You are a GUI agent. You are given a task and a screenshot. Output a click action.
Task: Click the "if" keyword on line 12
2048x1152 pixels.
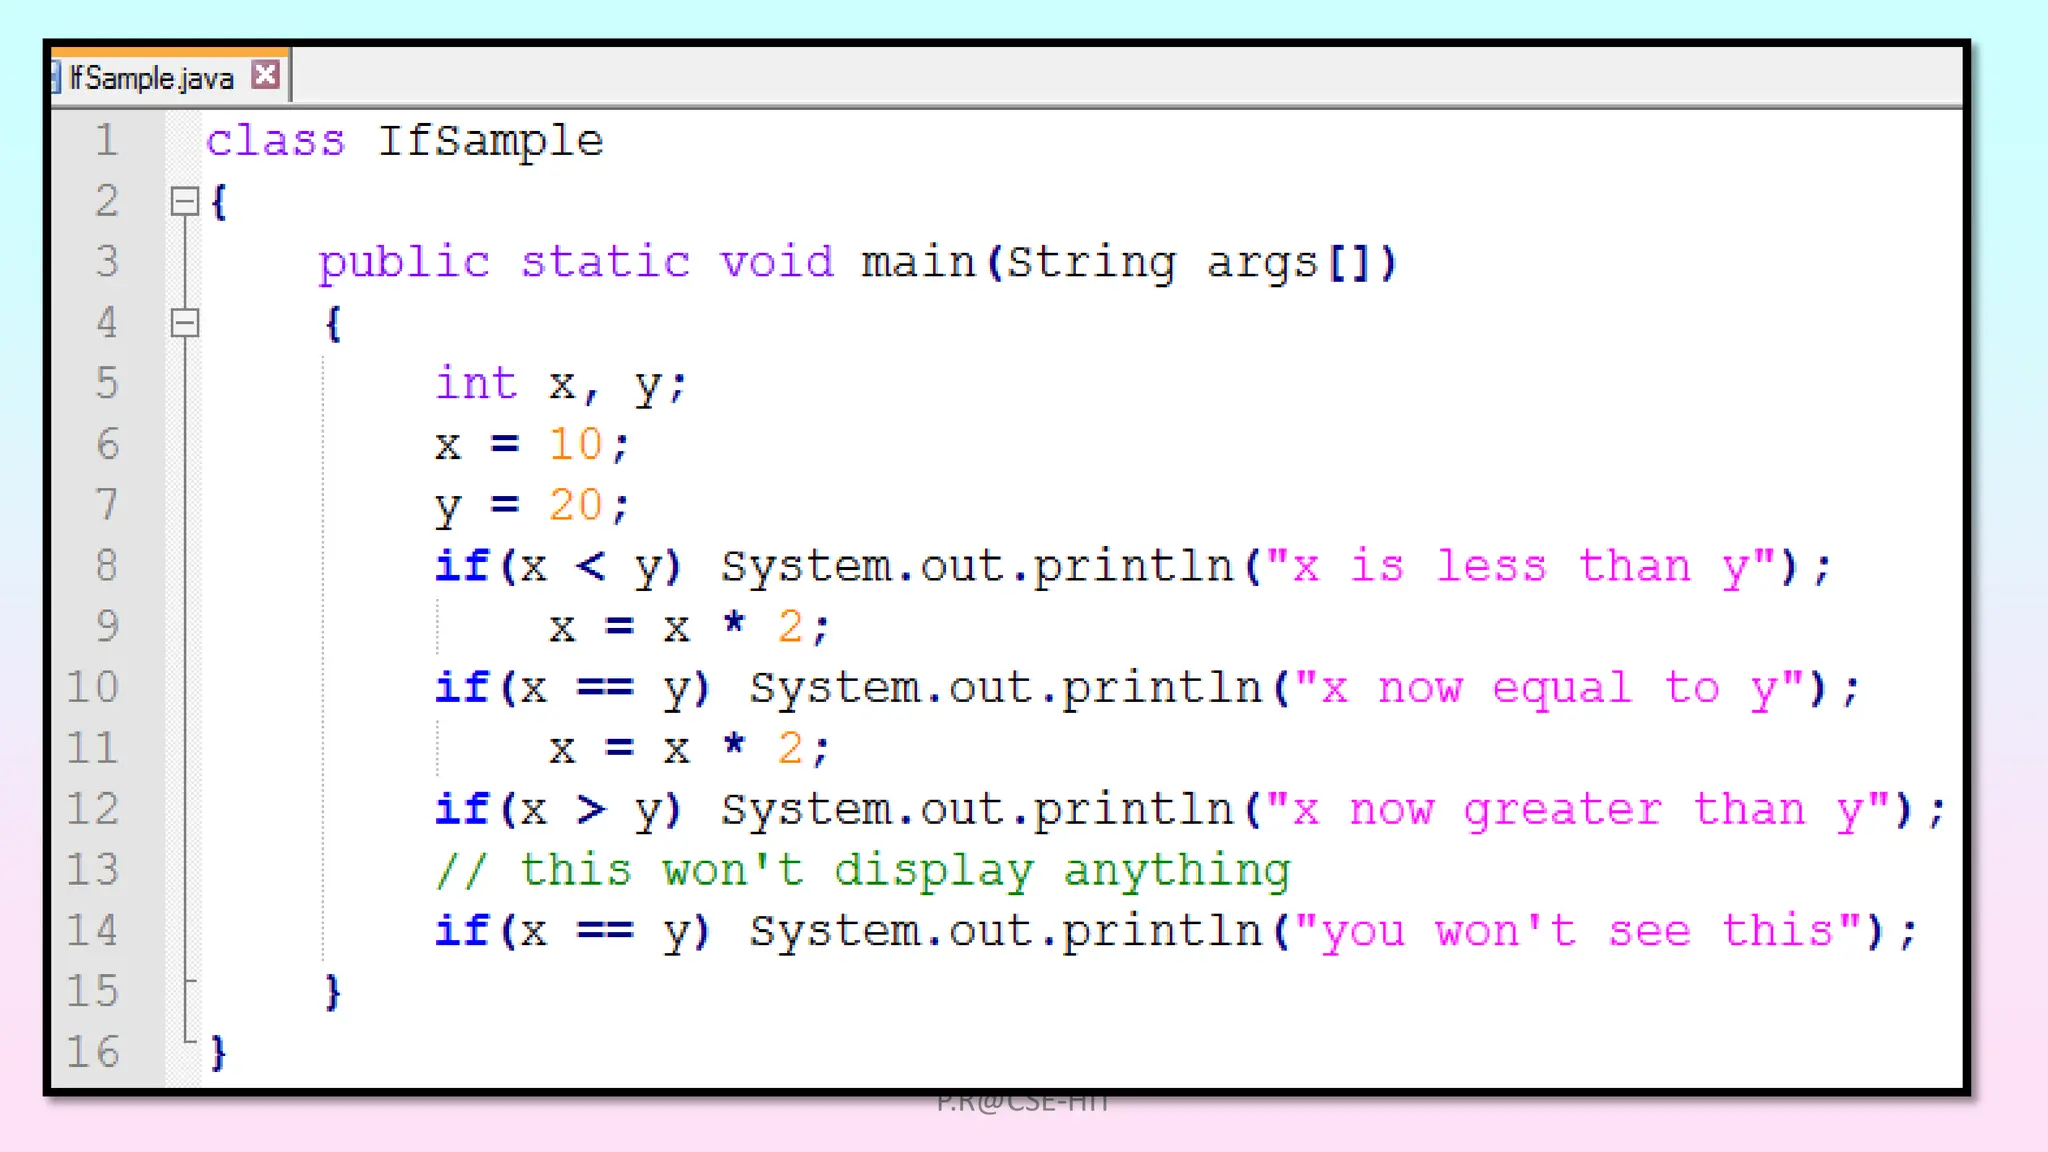[462, 809]
